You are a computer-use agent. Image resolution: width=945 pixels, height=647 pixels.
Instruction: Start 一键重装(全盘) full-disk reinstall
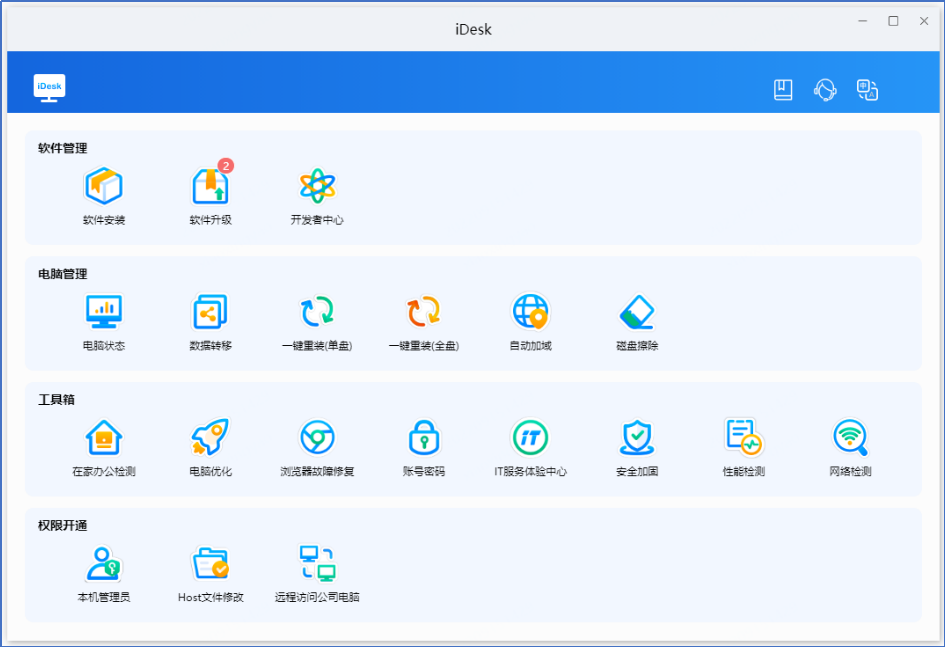click(424, 311)
